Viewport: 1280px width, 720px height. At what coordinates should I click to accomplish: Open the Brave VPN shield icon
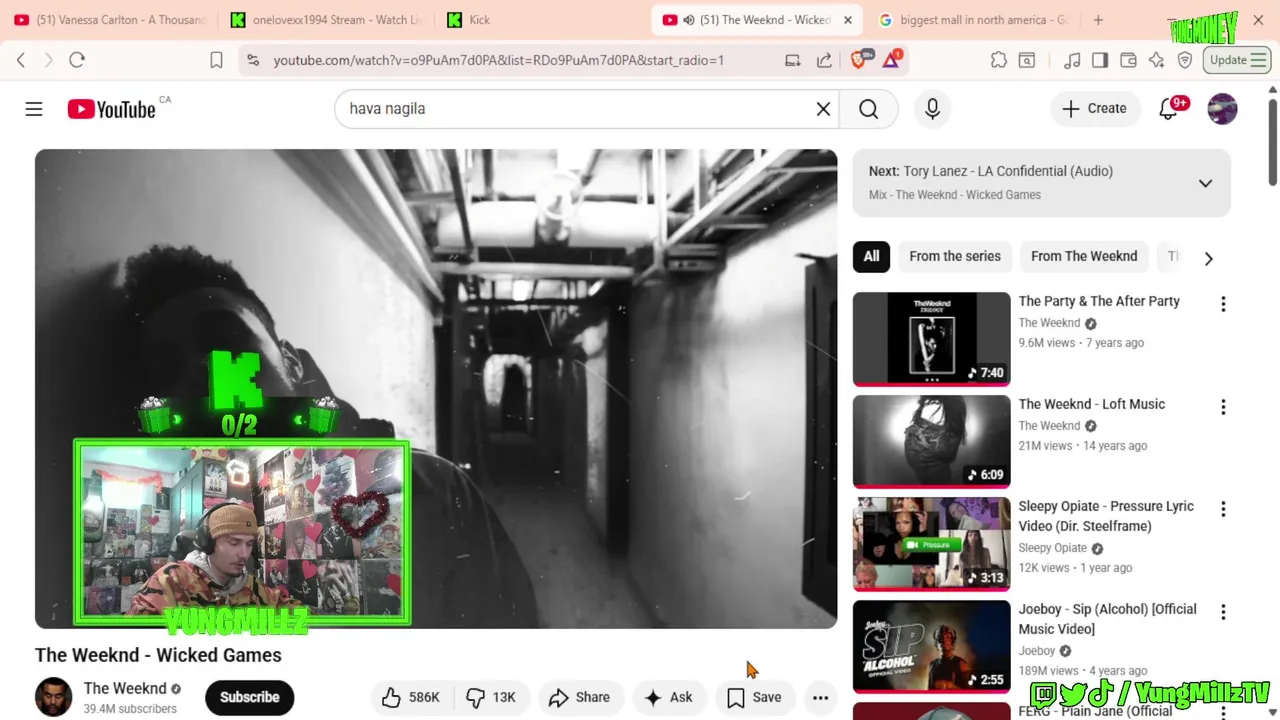[x=1185, y=60]
